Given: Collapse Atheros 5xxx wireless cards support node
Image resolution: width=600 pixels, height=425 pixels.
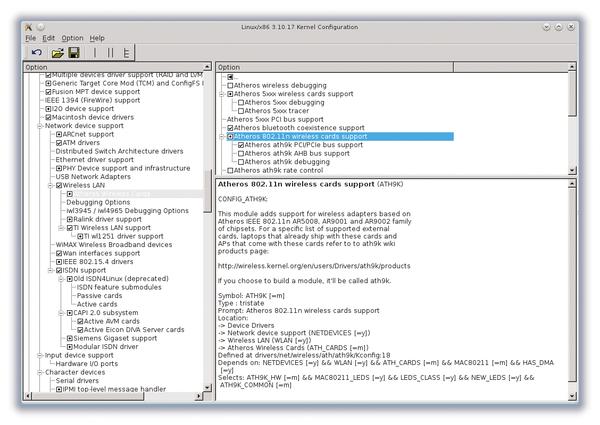Looking at the screenshot, I should (x=222, y=94).
